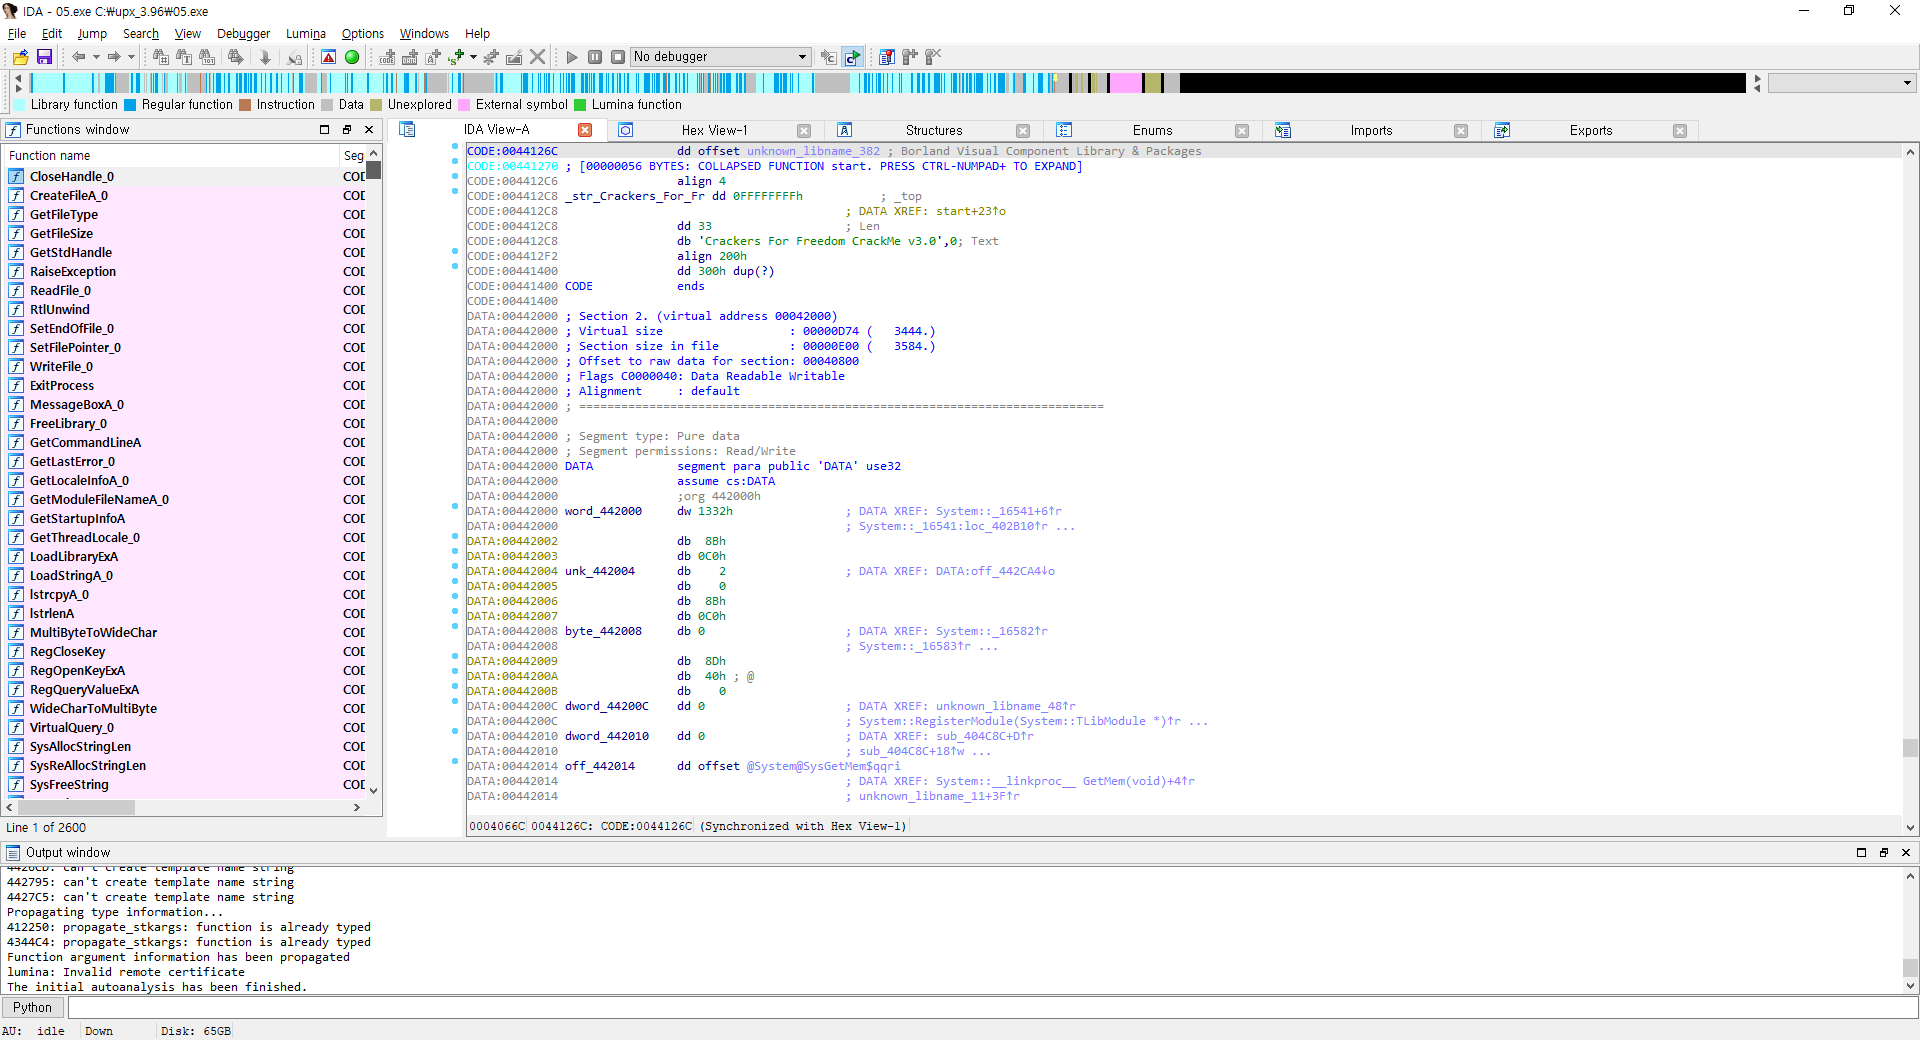Click the @System@SysGetMem$qqri offset link

point(823,766)
